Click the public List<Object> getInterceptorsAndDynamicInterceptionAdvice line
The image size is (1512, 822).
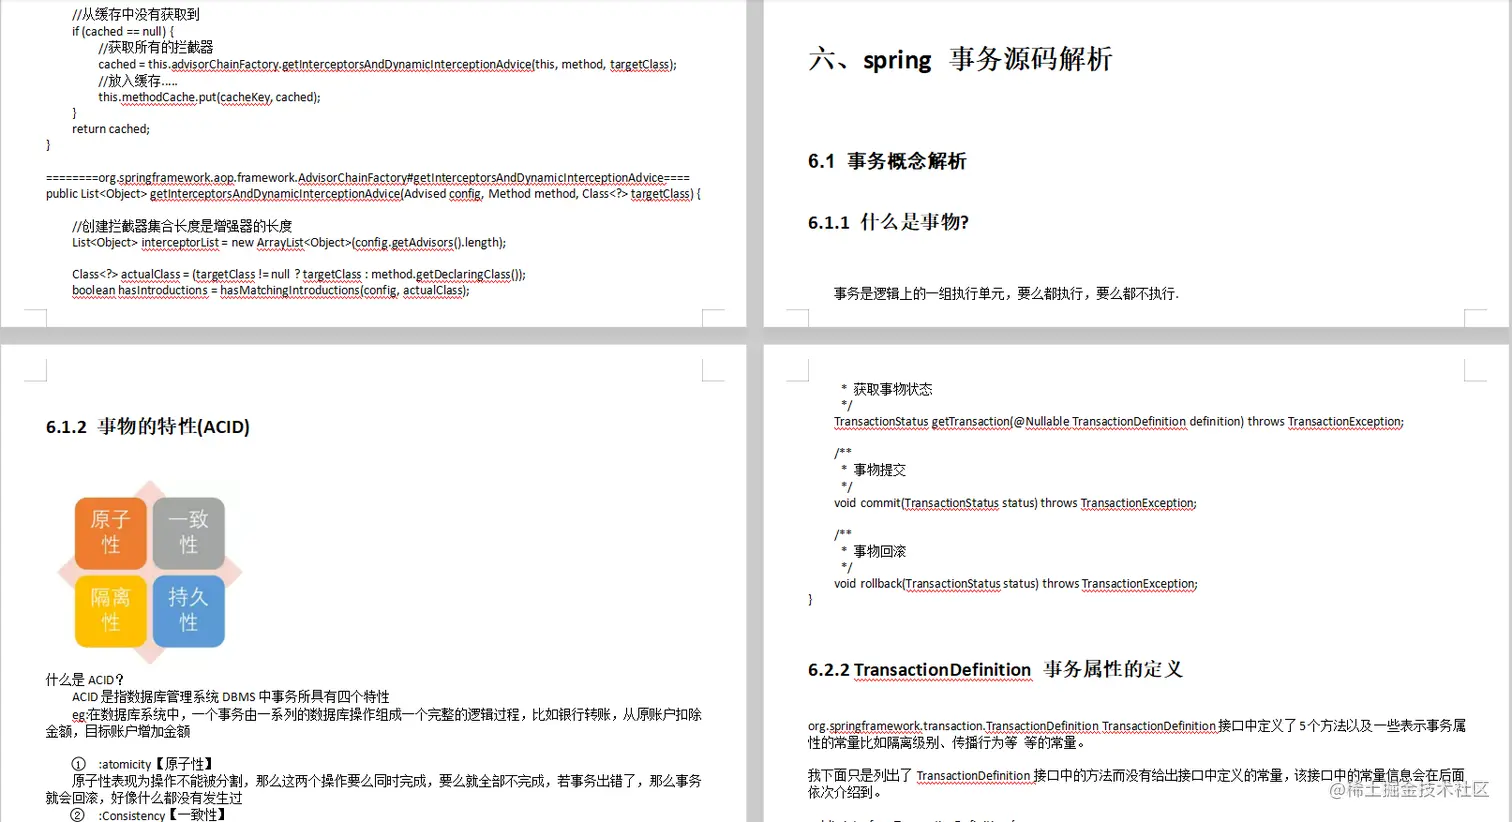pos(373,194)
